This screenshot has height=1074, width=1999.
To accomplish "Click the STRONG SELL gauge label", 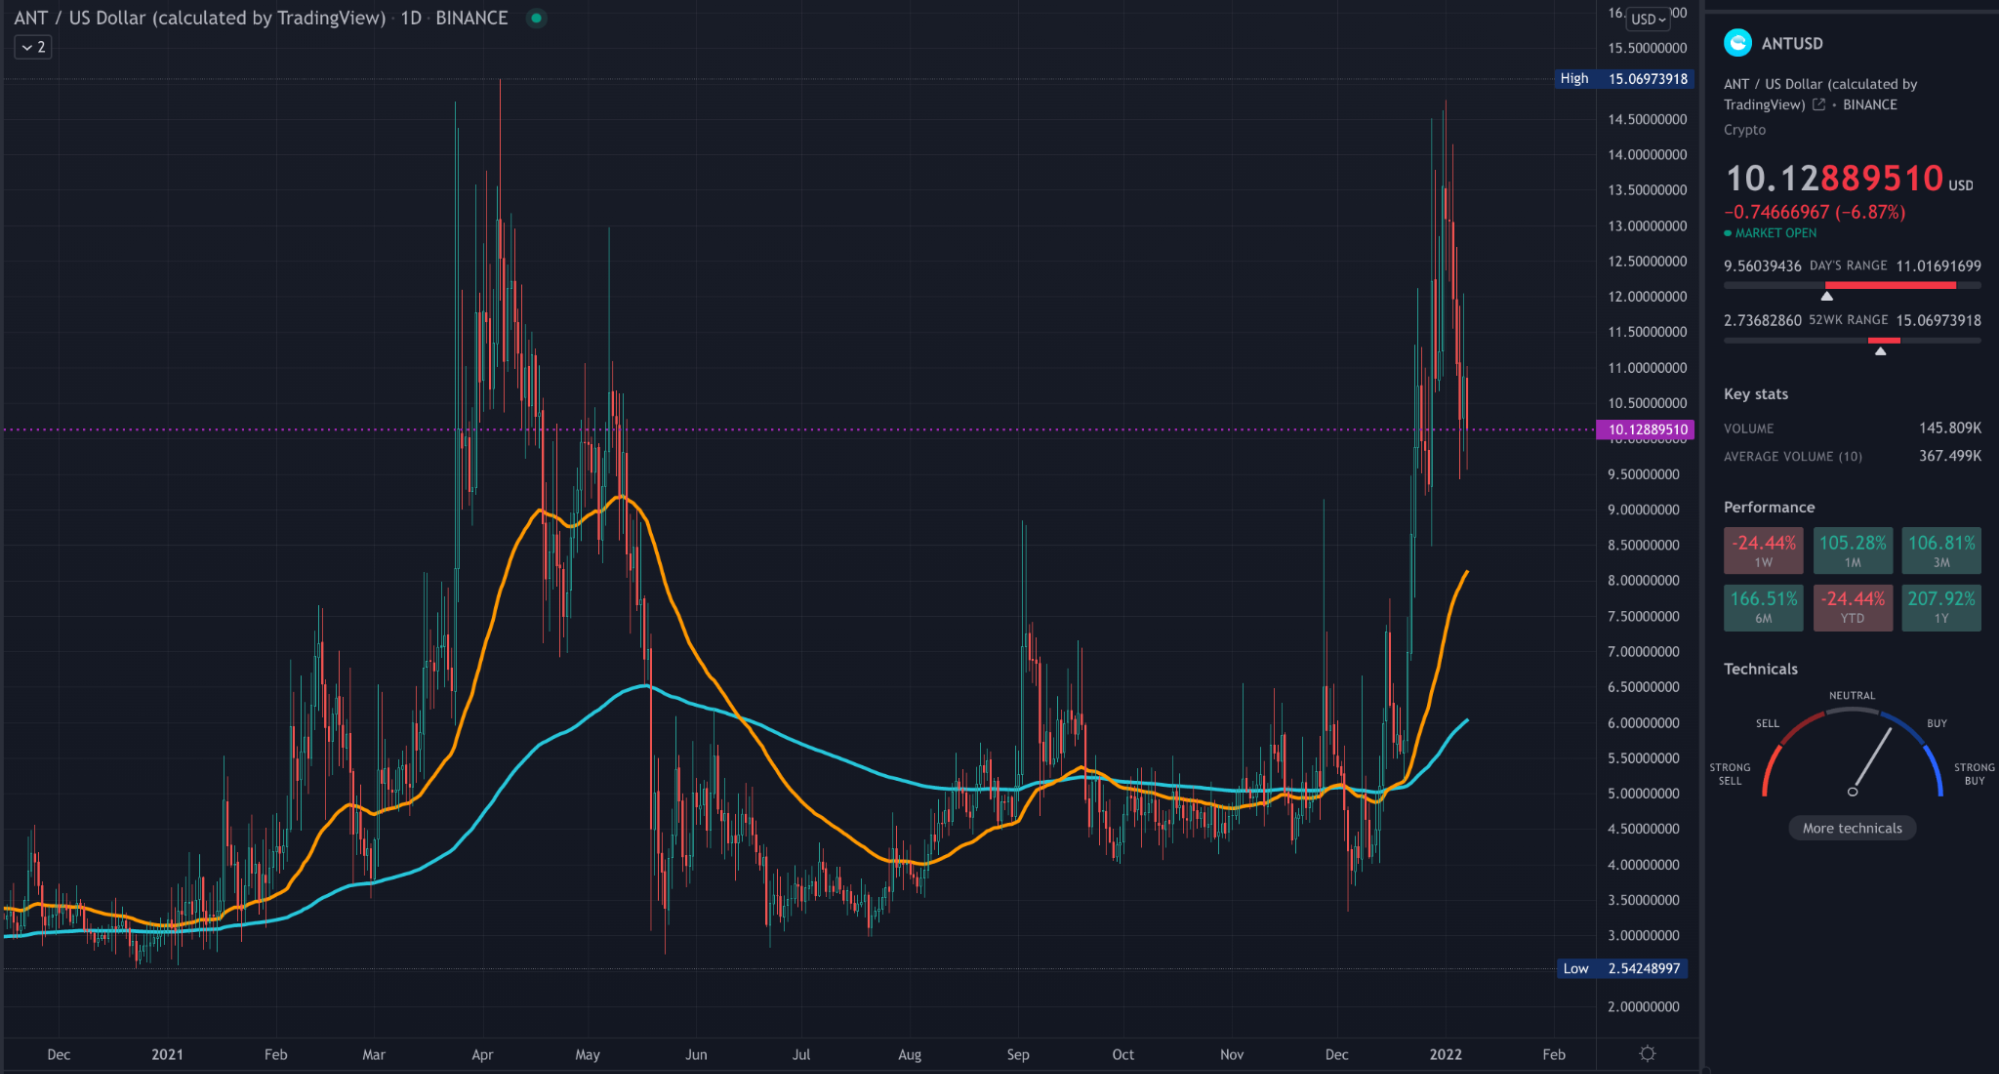I will 1730,774.
